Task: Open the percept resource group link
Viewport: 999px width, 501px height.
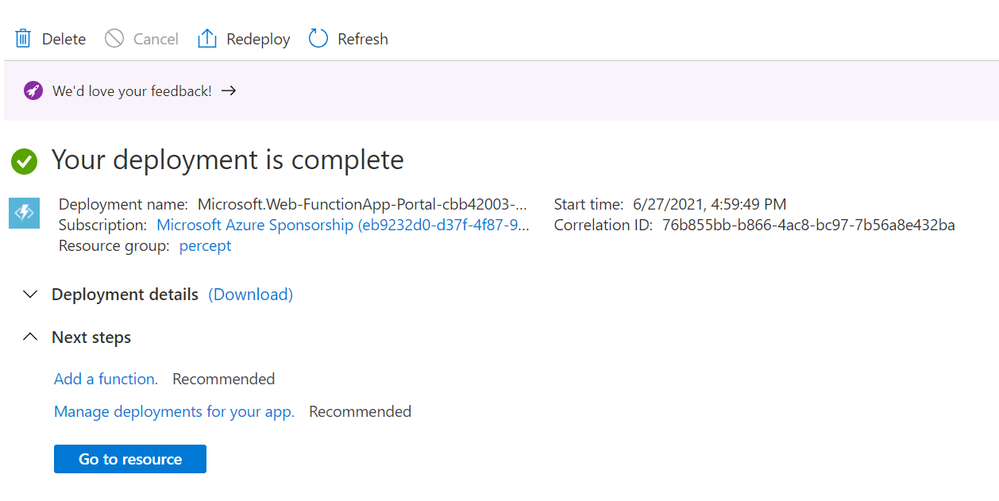Action: (205, 246)
